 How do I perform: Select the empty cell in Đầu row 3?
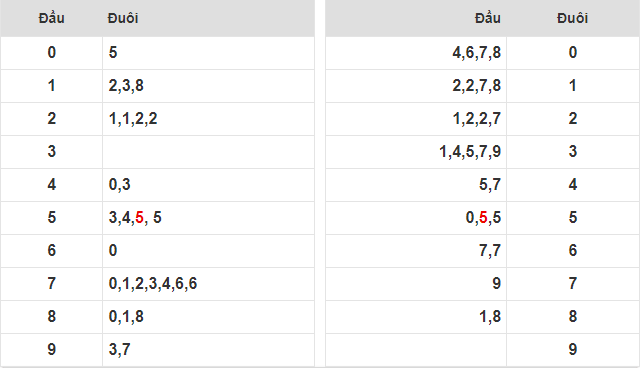point(208,152)
